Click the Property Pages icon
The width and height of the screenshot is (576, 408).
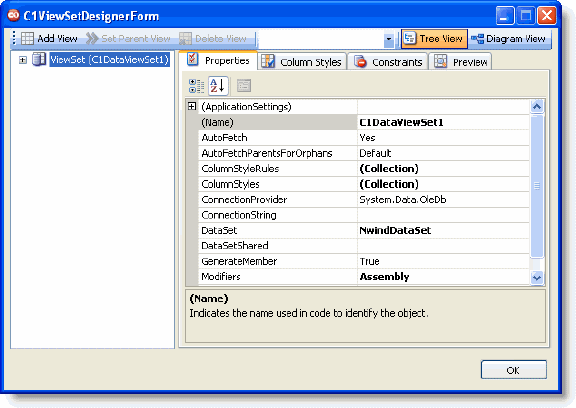[x=244, y=86]
